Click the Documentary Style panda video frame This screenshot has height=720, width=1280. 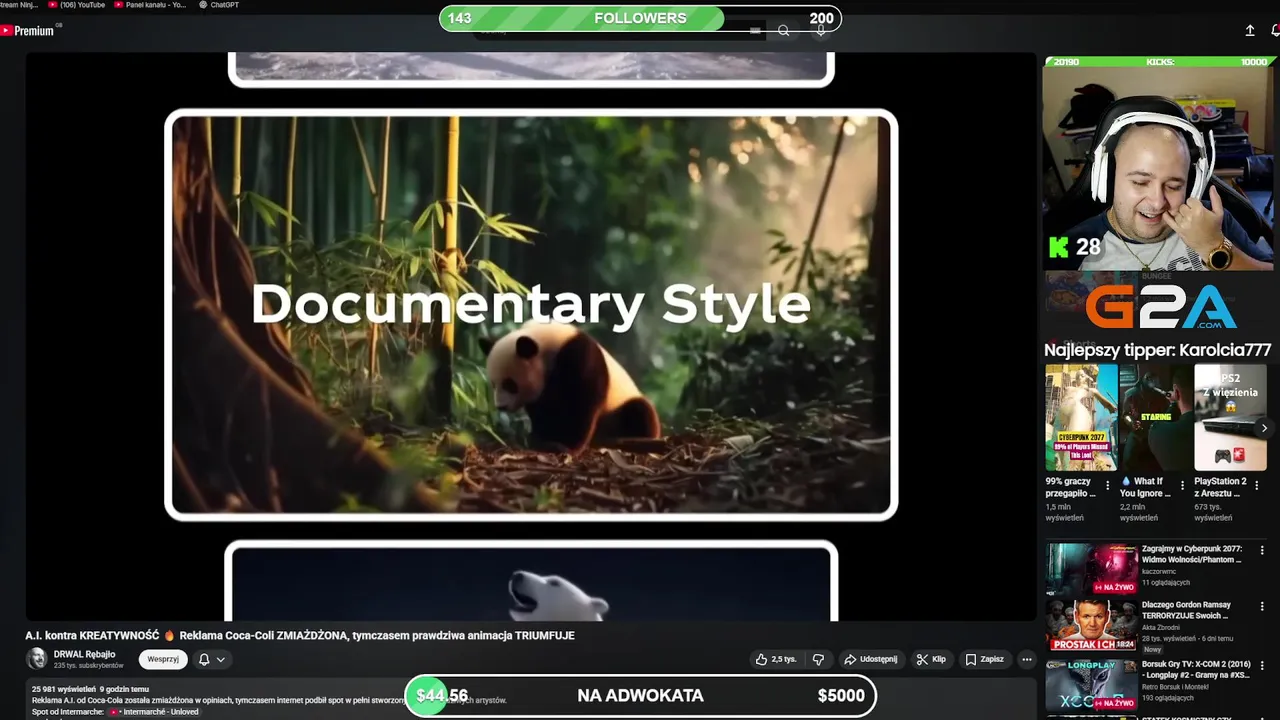click(x=531, y=314)
